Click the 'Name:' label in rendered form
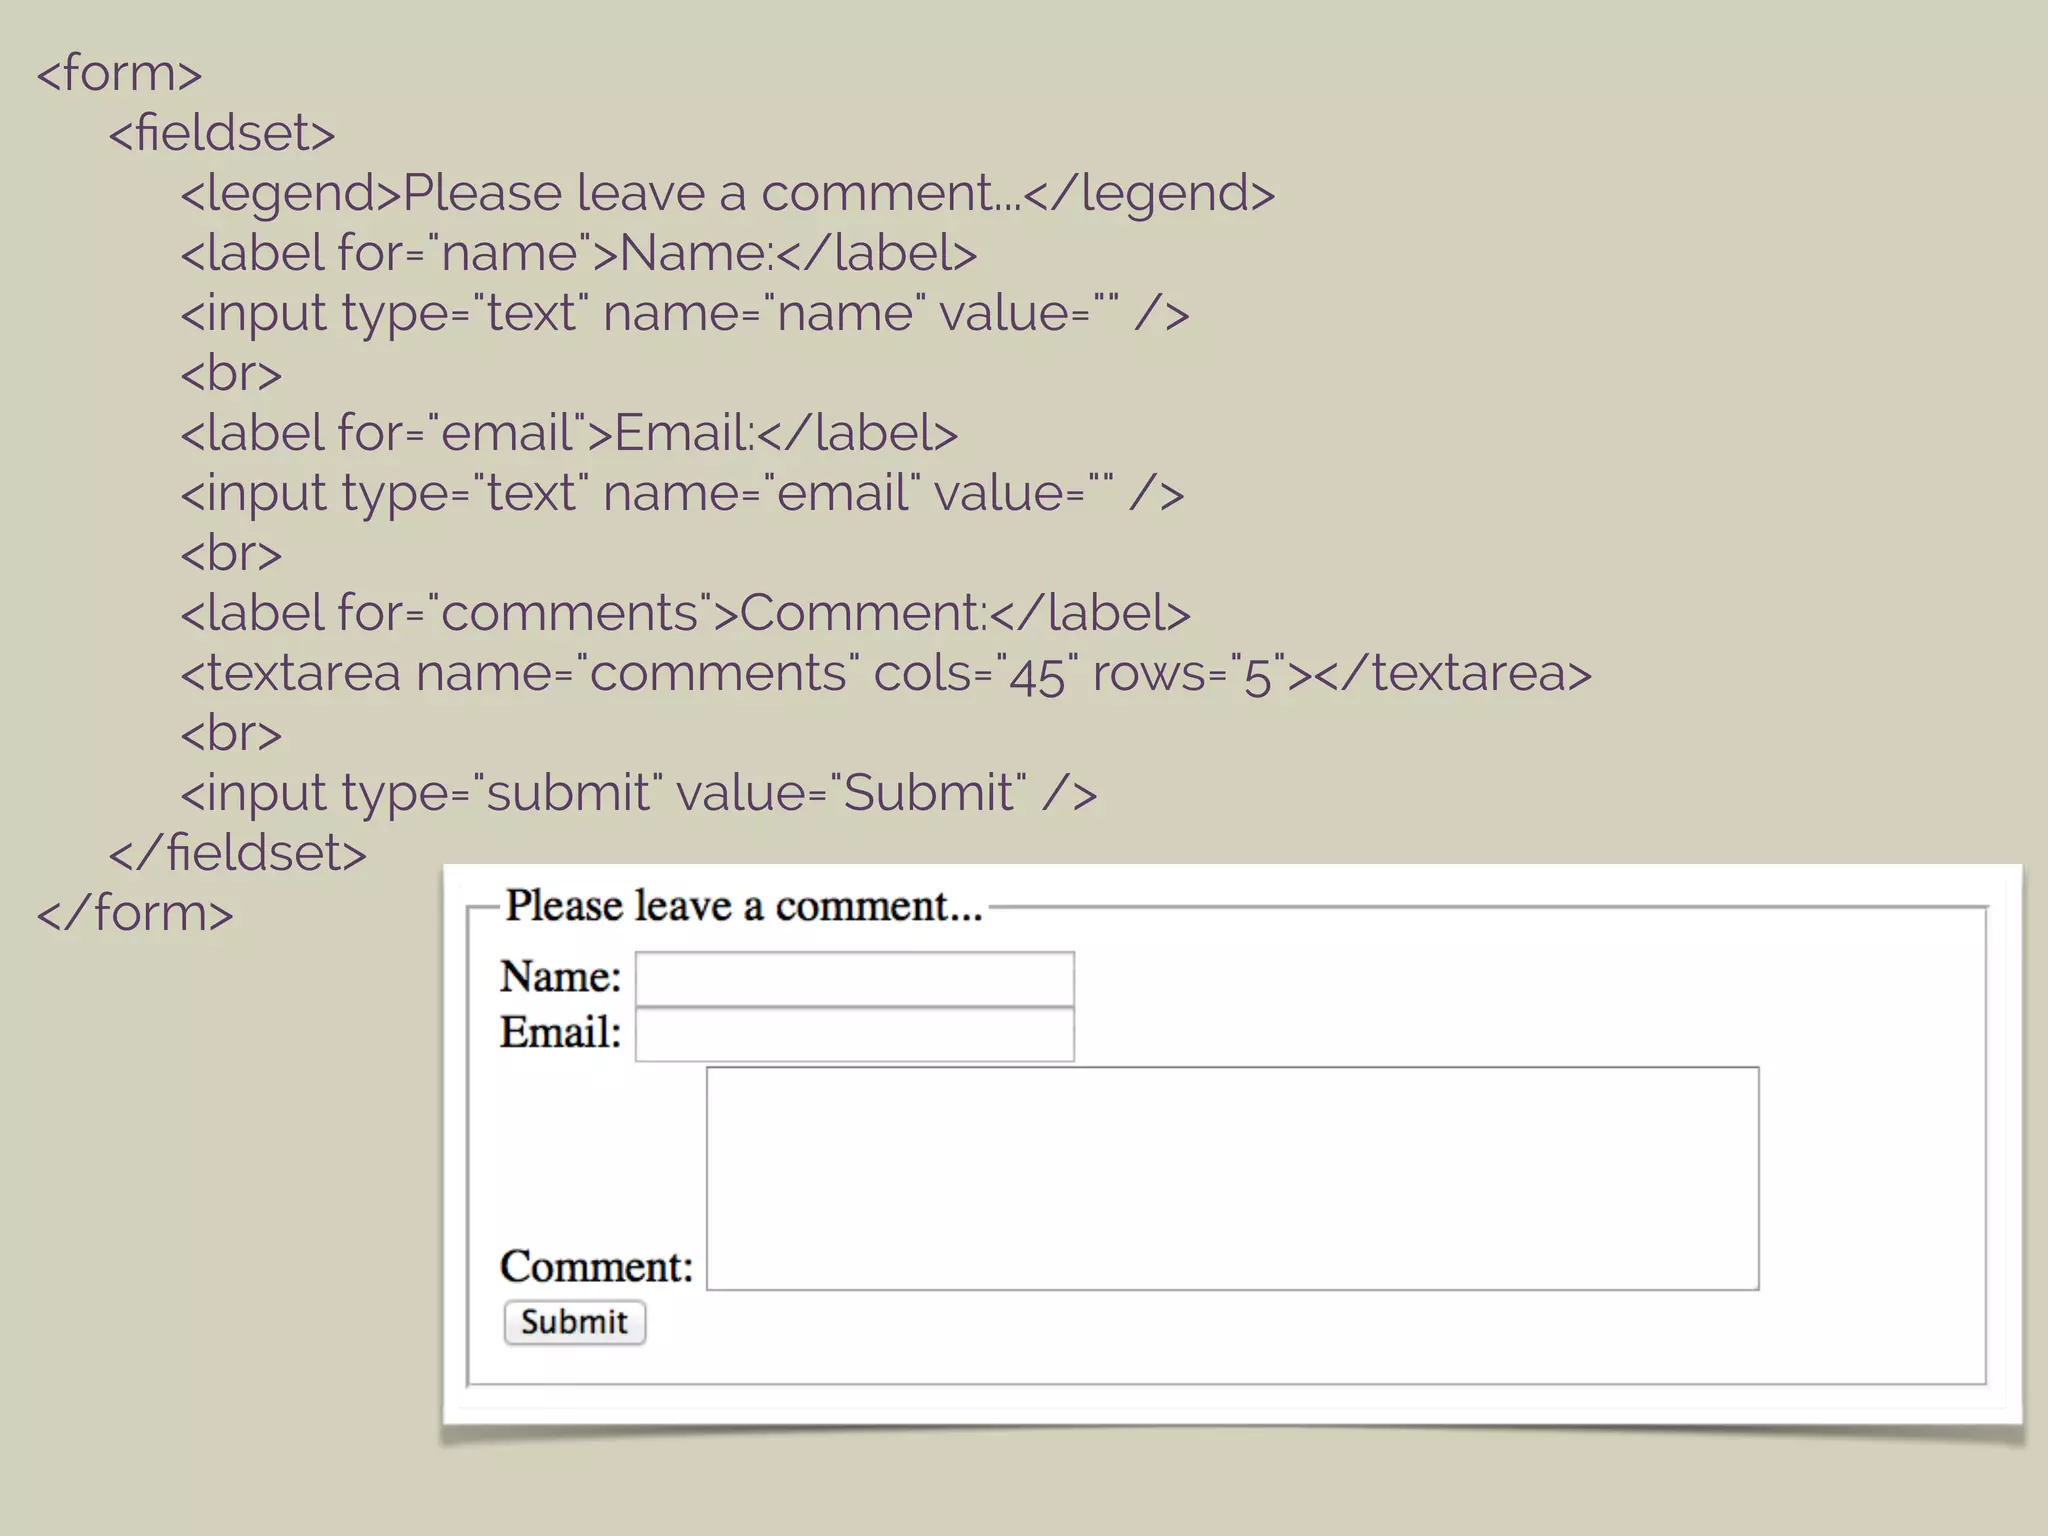The height and width of the screenshot is (1536, 2048). click(x=560, y=977)
